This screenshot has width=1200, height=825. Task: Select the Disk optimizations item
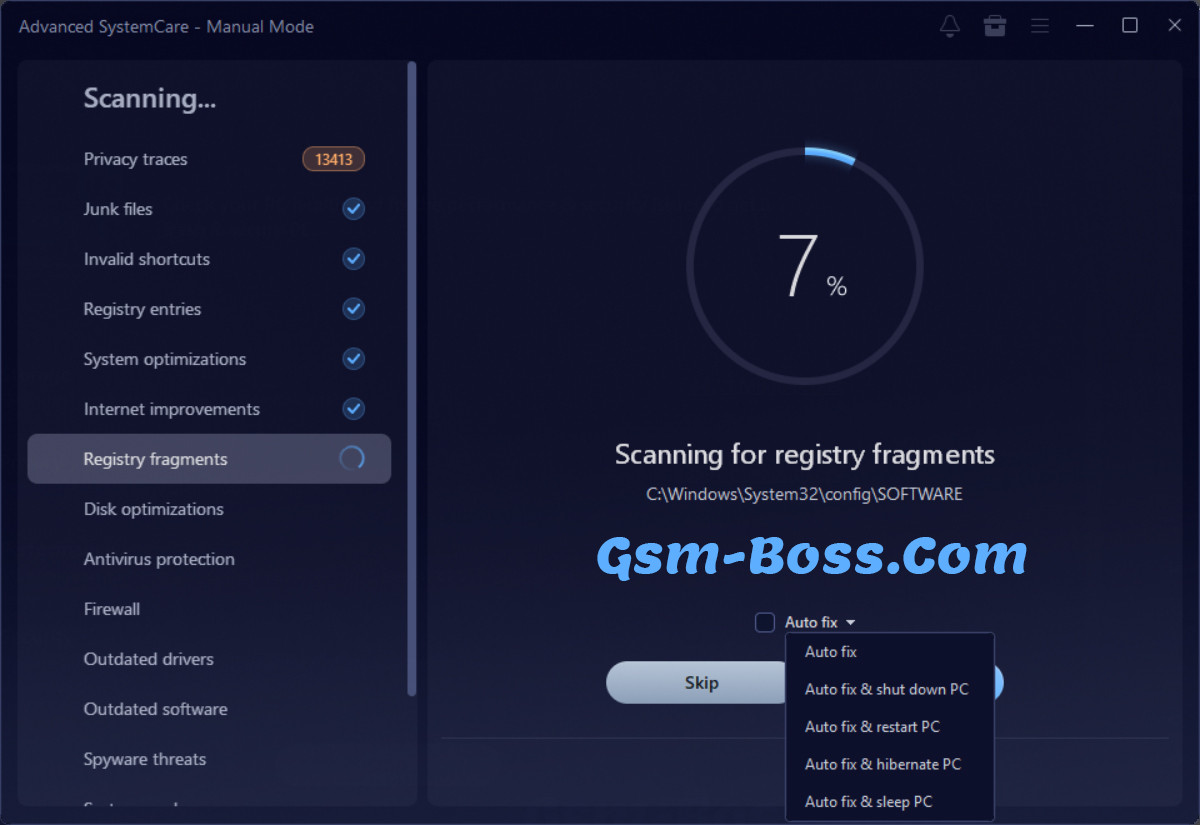point(154,509)
